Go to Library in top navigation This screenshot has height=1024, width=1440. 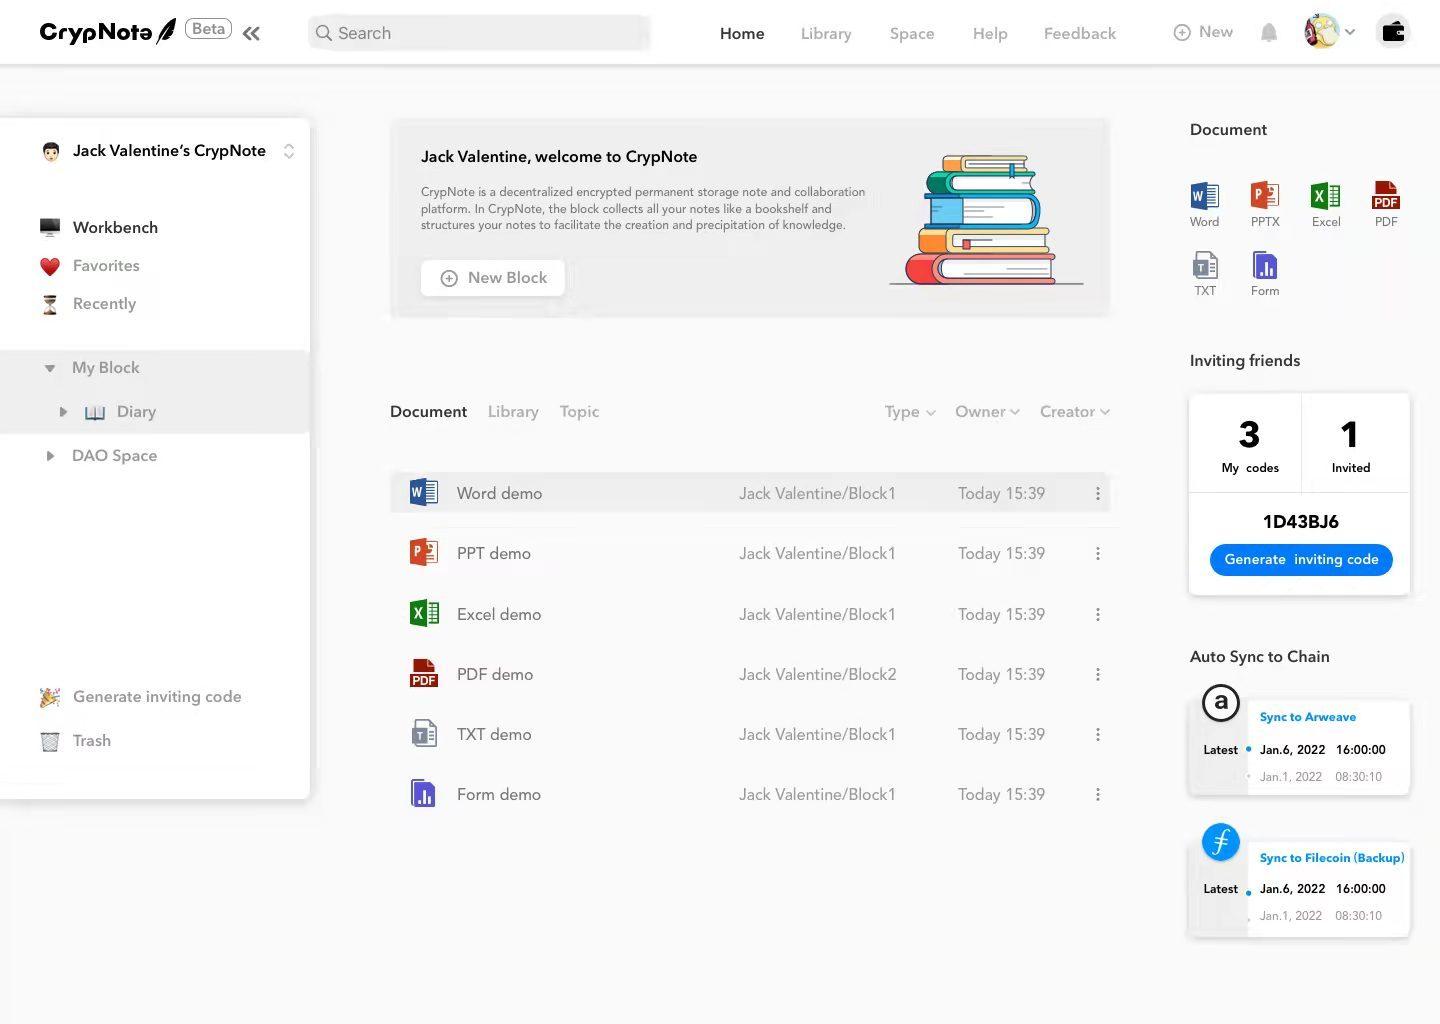click(825, 33)
